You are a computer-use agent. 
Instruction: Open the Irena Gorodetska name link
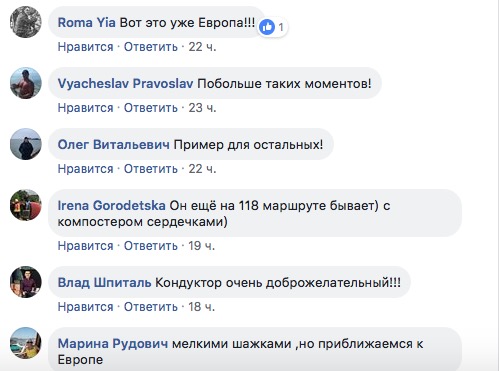[111, 205]
